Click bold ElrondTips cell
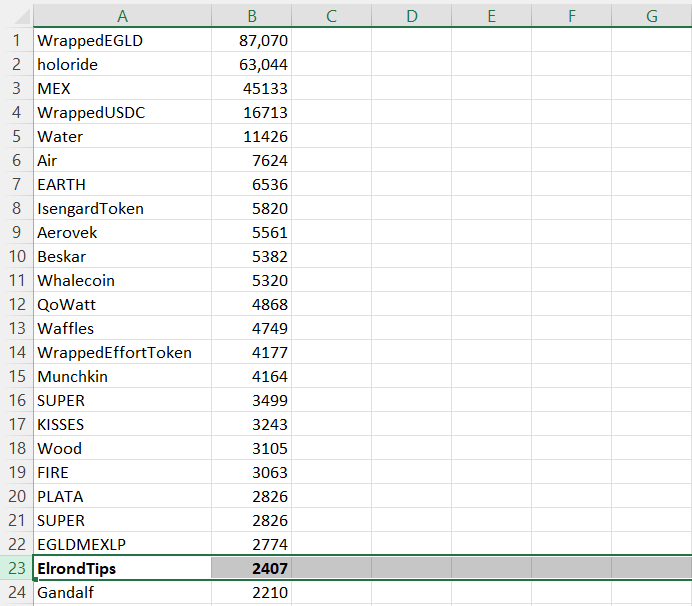 tap(123, 568)
